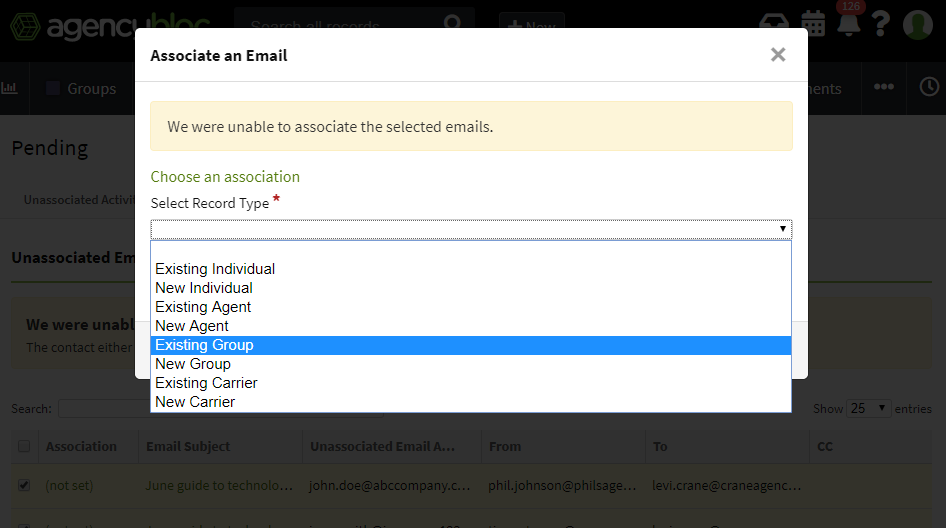Click phil.johnson sender cell
Image resolution: width=946 pixels, height=528 pixels.
(x=562, y=486)
